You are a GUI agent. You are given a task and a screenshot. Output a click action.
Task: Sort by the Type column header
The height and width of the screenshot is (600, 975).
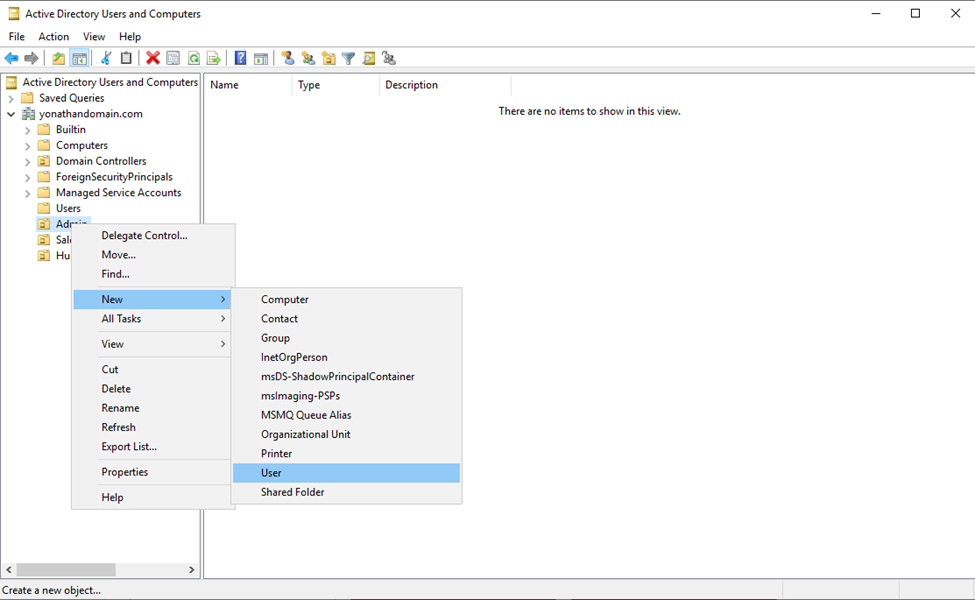pos(336,85)
